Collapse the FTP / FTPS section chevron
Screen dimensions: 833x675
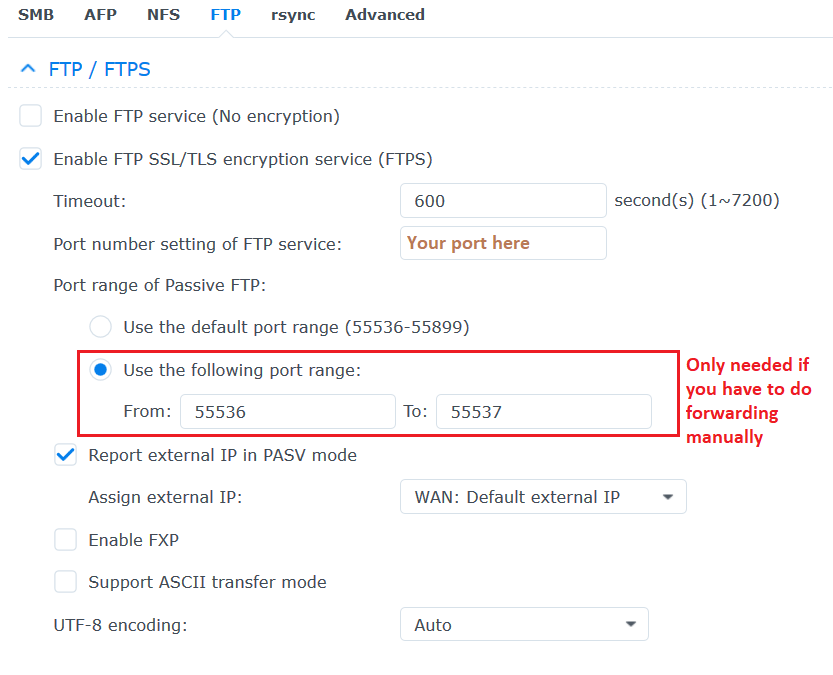[x=28, y=69]
